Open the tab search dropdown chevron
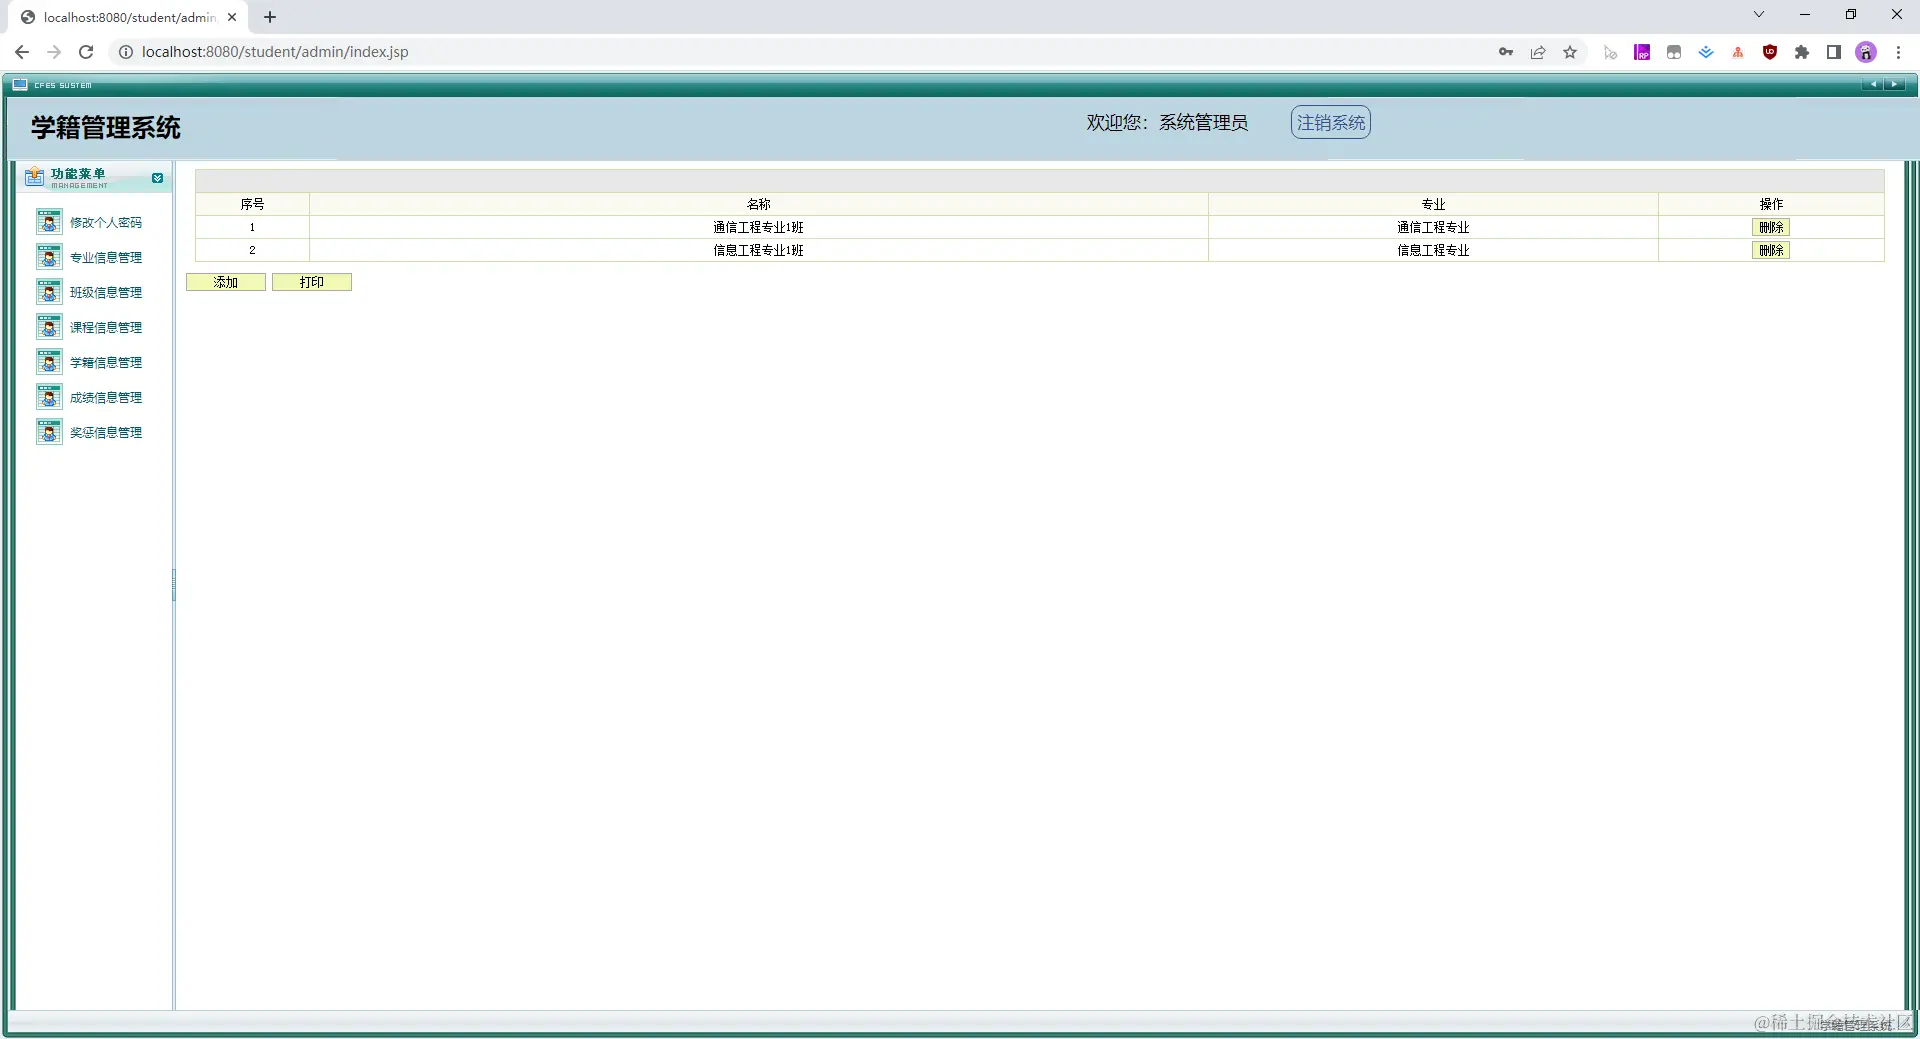The height and width of the screenshot is (1039, 1920). [1759, 15]
